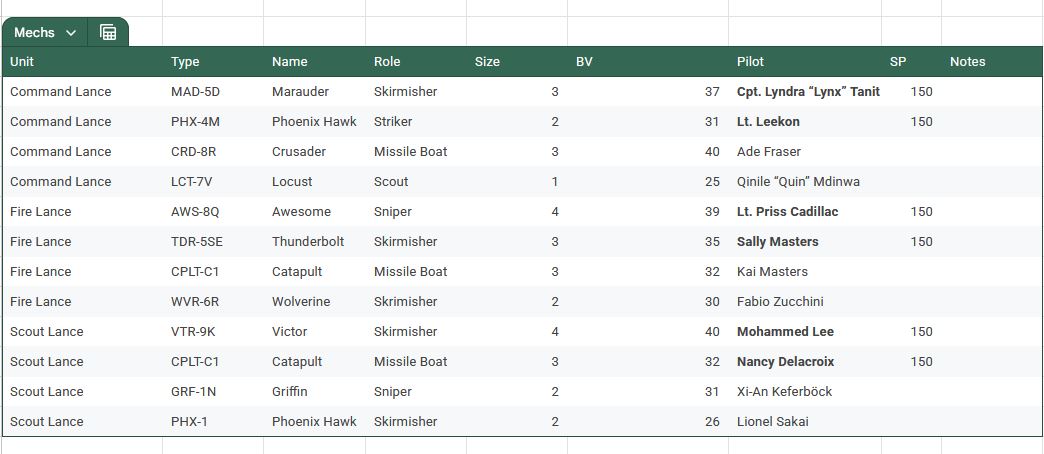Select the Size column header
1044x454 pixels.
(x=487, y=62)
